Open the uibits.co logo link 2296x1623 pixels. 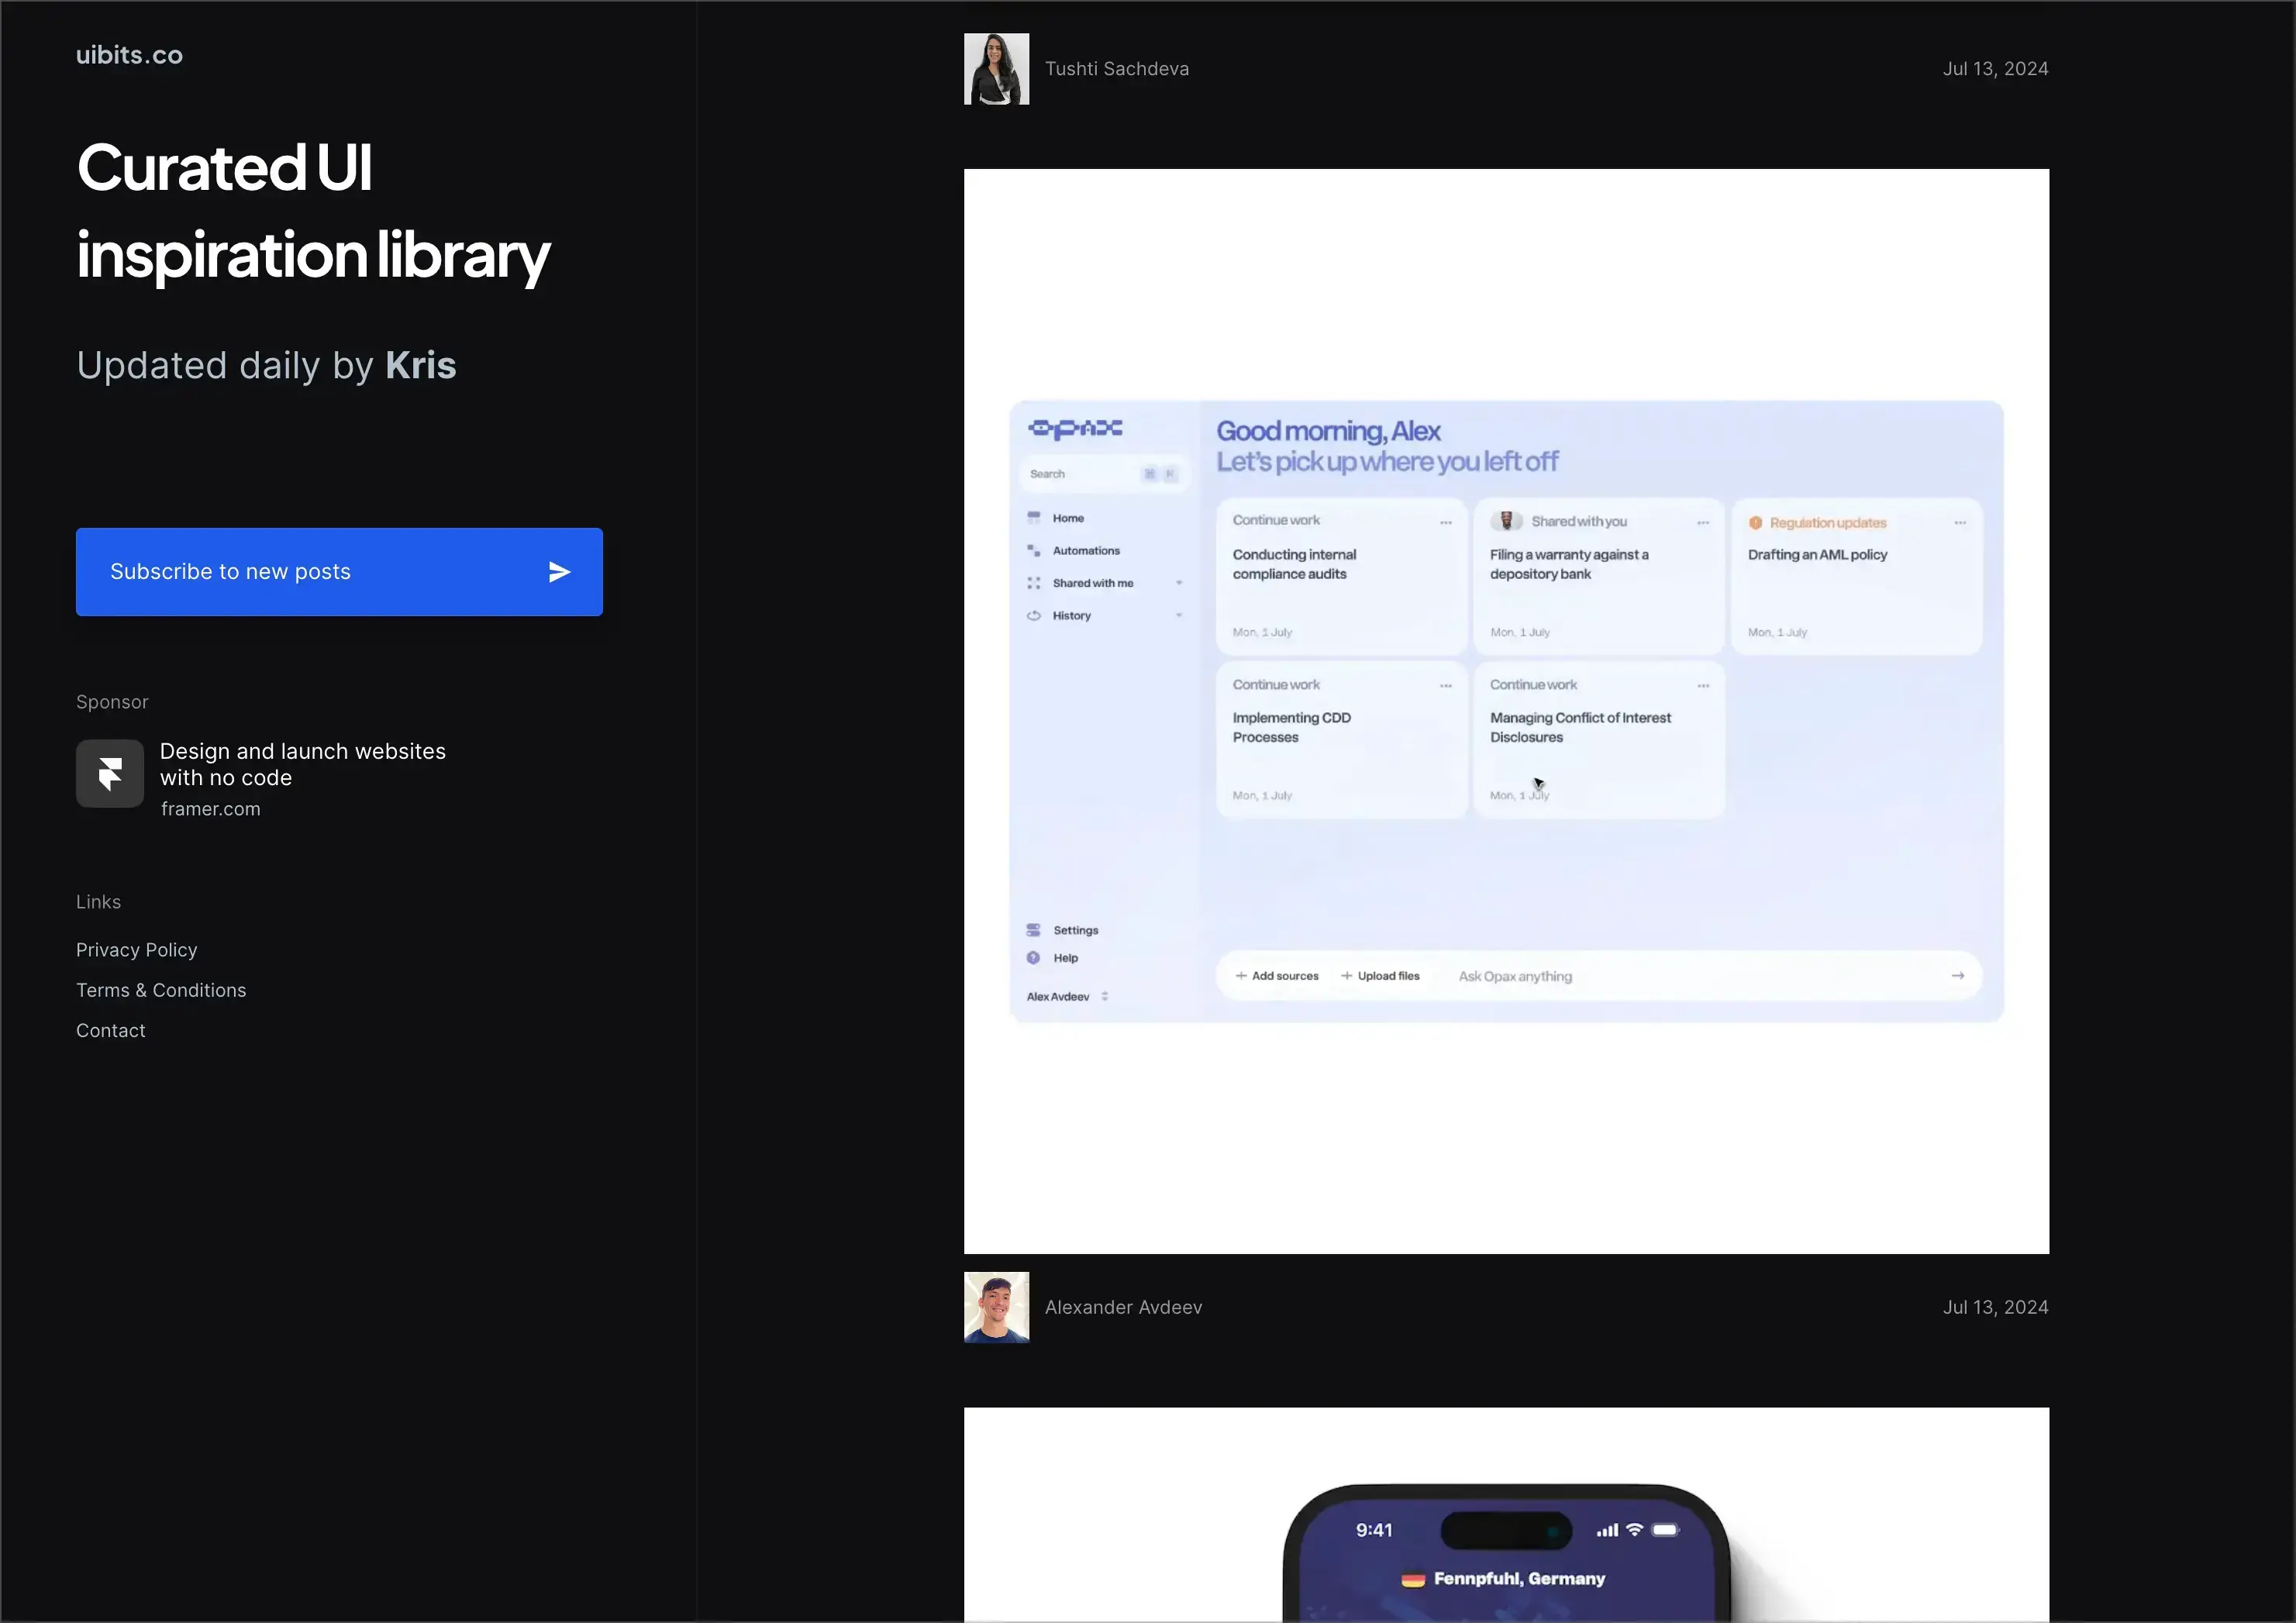(129, 55)
